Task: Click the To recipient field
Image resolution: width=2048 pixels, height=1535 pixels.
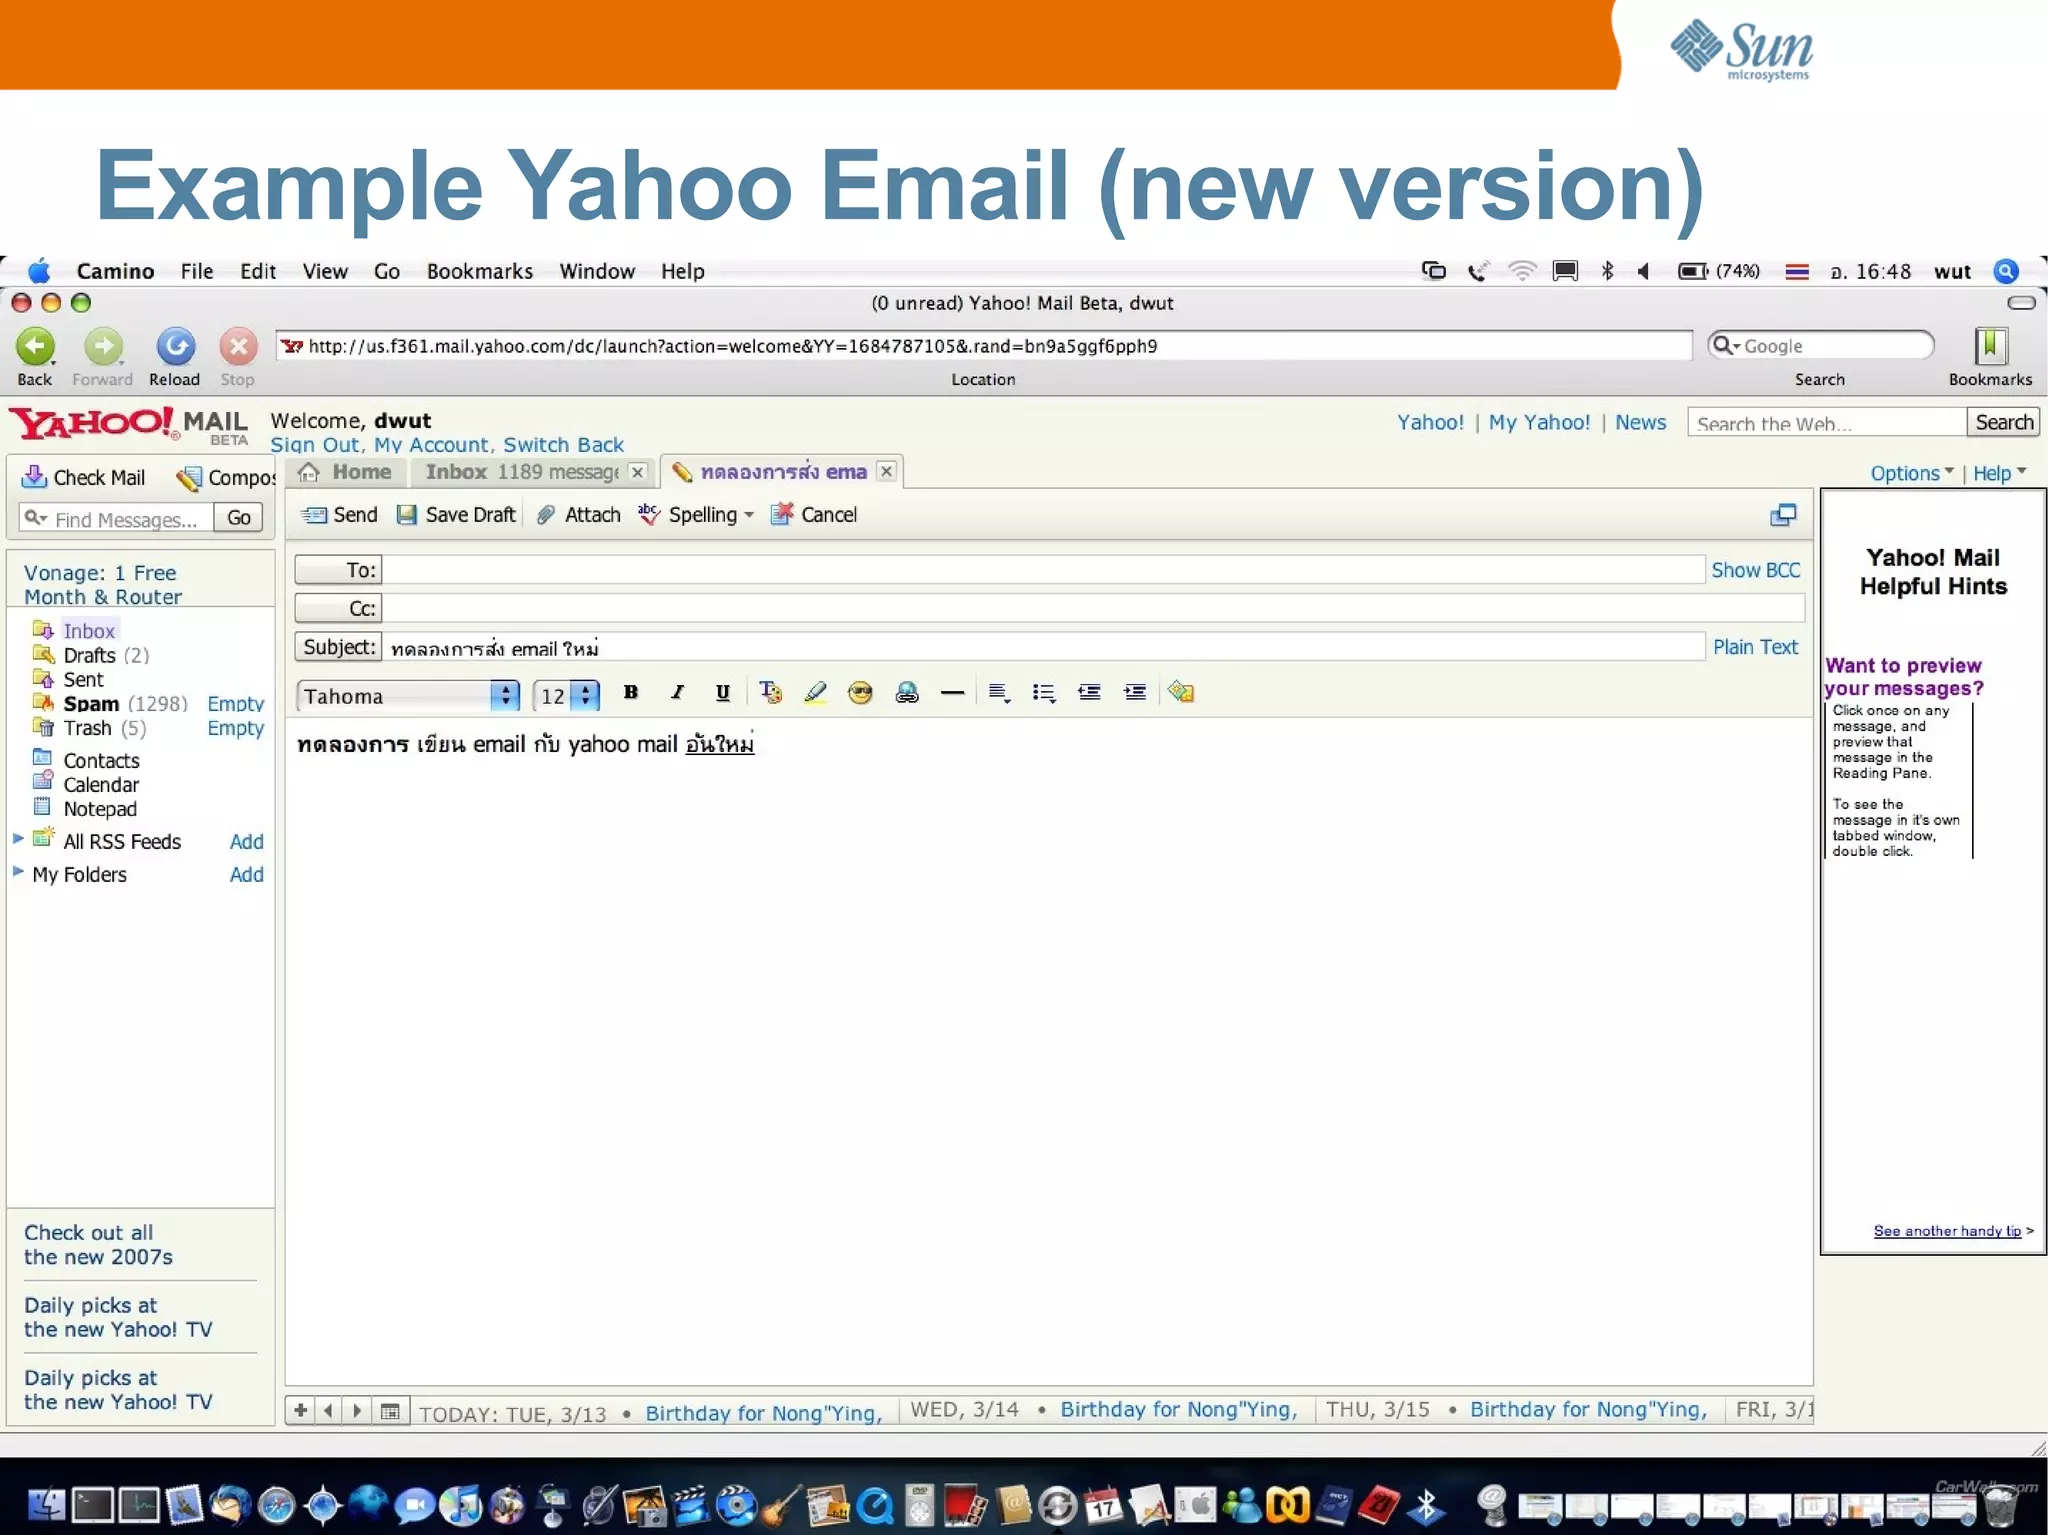Action: (x=1044, y=570)
